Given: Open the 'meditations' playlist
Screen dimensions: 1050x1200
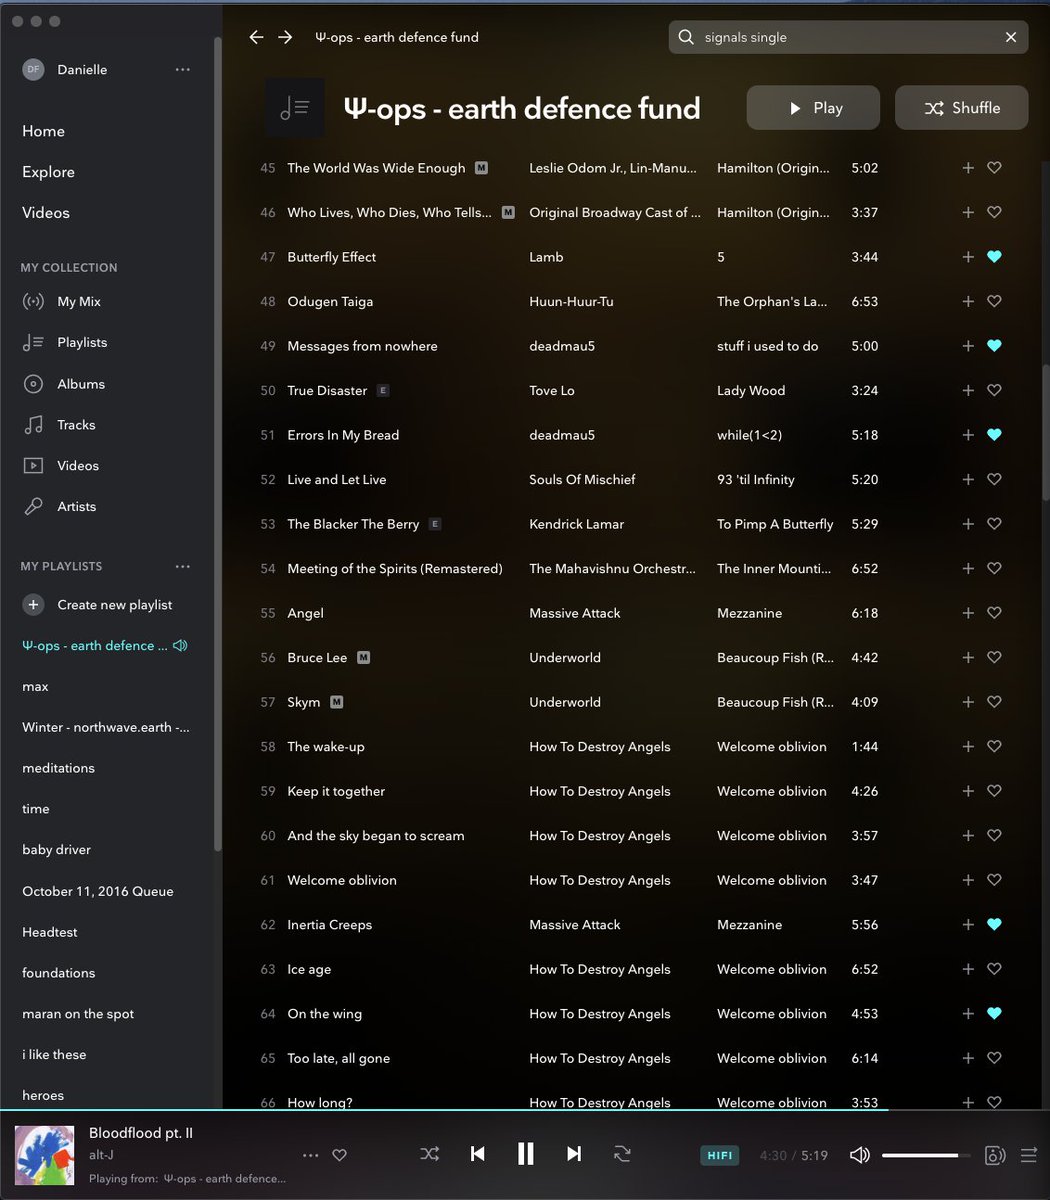Looking at the screenshot, I should coord(58,768).
